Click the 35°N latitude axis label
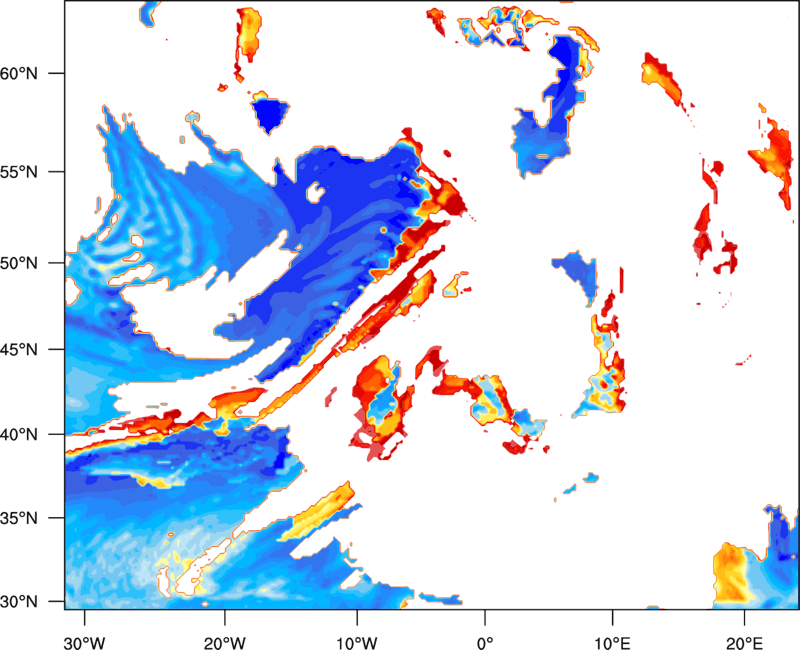This screenshot has height=650, width=800. pos(19,518)
